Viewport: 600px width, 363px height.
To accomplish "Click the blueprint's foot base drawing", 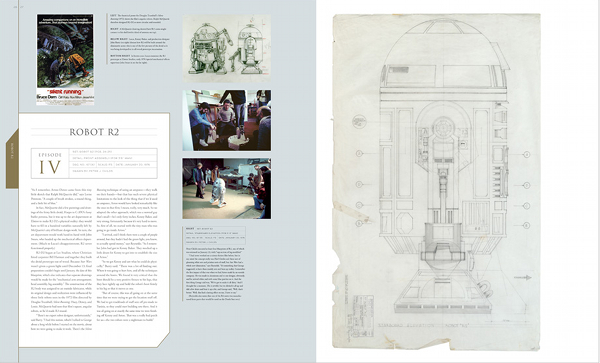I will tap(443, 292).
